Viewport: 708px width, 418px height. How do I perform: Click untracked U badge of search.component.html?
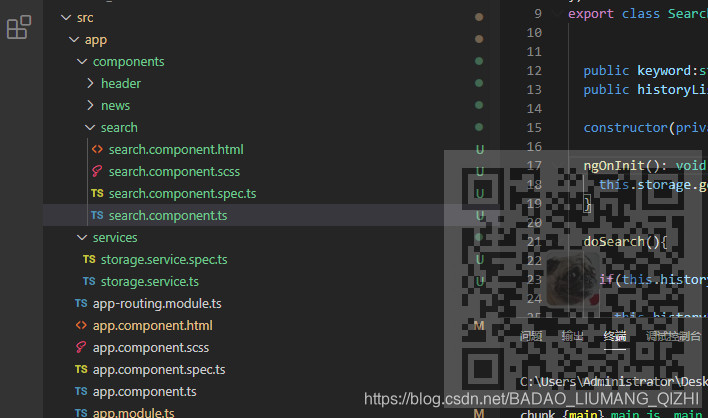[x=480, y=149]
